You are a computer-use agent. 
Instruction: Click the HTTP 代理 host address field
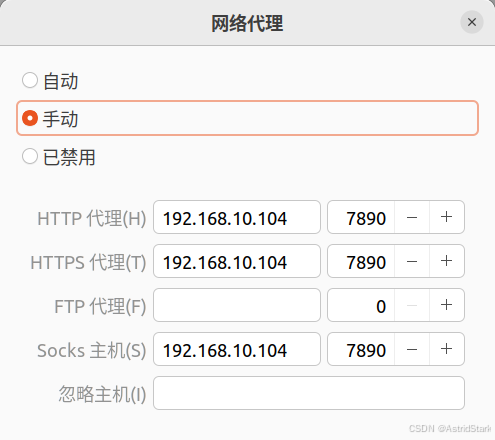pos(237,217)
